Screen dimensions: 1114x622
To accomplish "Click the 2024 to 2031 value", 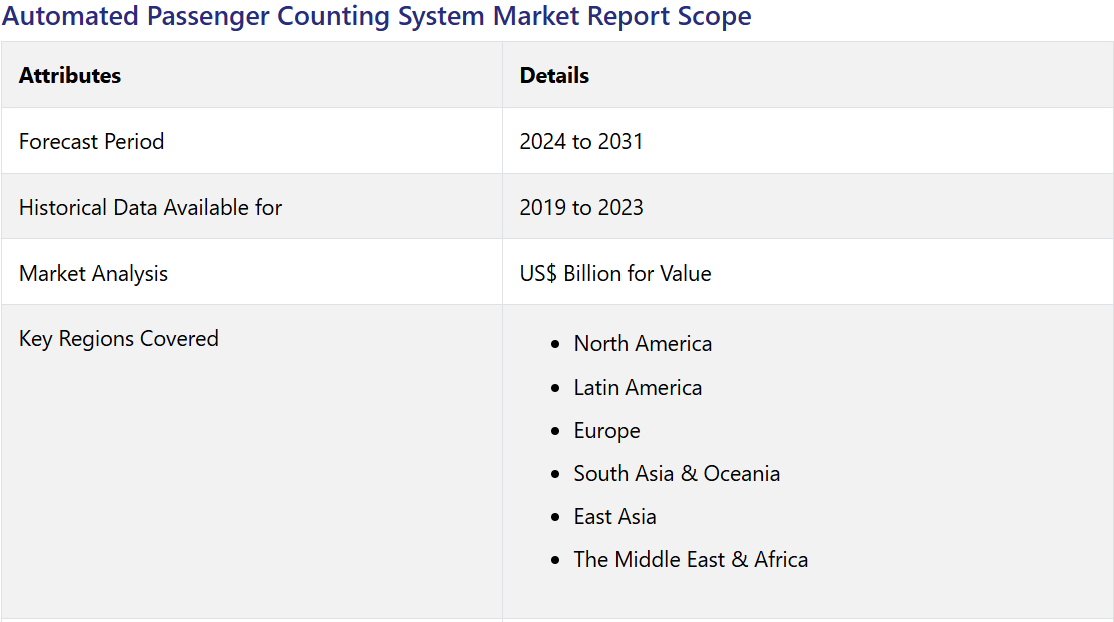I will [x=581, y=142].
